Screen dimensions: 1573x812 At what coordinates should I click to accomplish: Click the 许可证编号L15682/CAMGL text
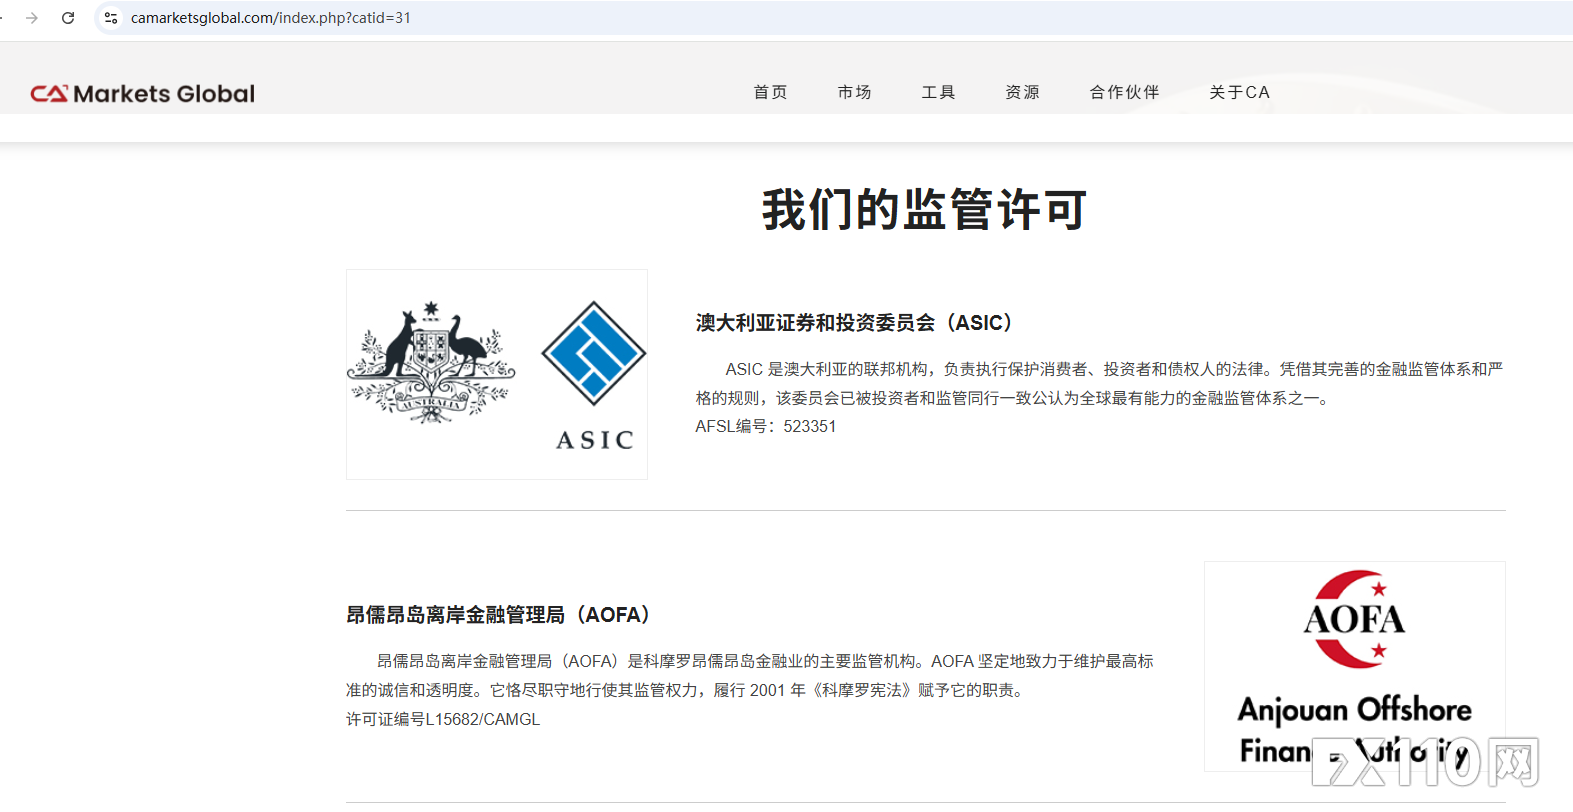pos(443,719)
